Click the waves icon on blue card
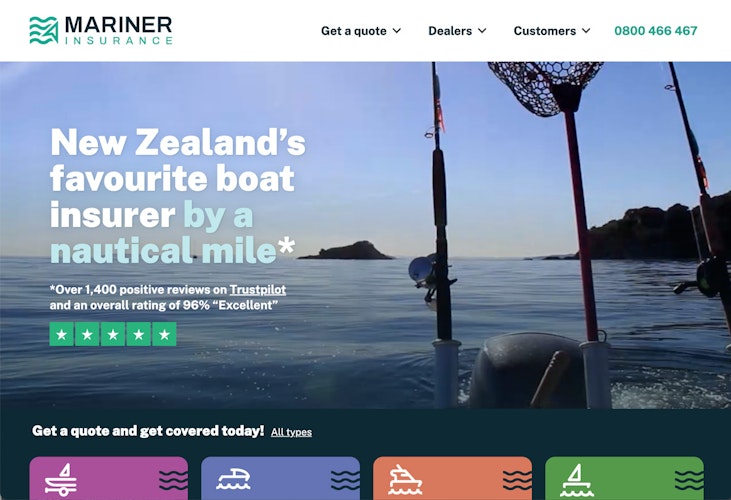This screenshot has width=731, height=500. (345, 480)
